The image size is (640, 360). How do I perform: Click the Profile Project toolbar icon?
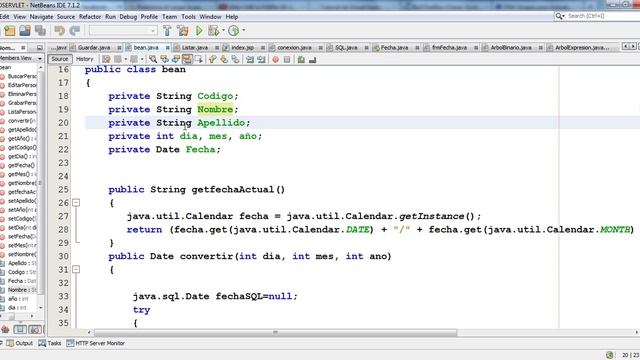tap(233, 31)
